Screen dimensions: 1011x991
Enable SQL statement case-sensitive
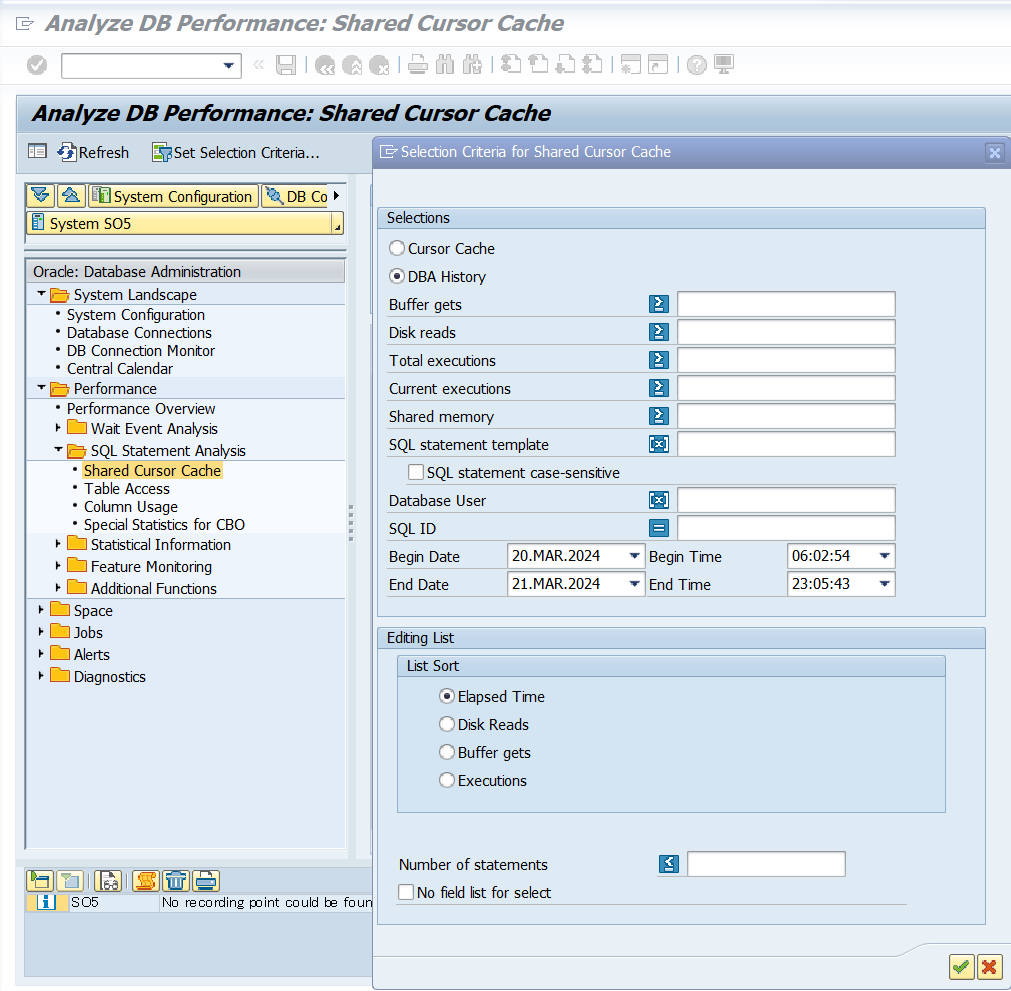416,472
